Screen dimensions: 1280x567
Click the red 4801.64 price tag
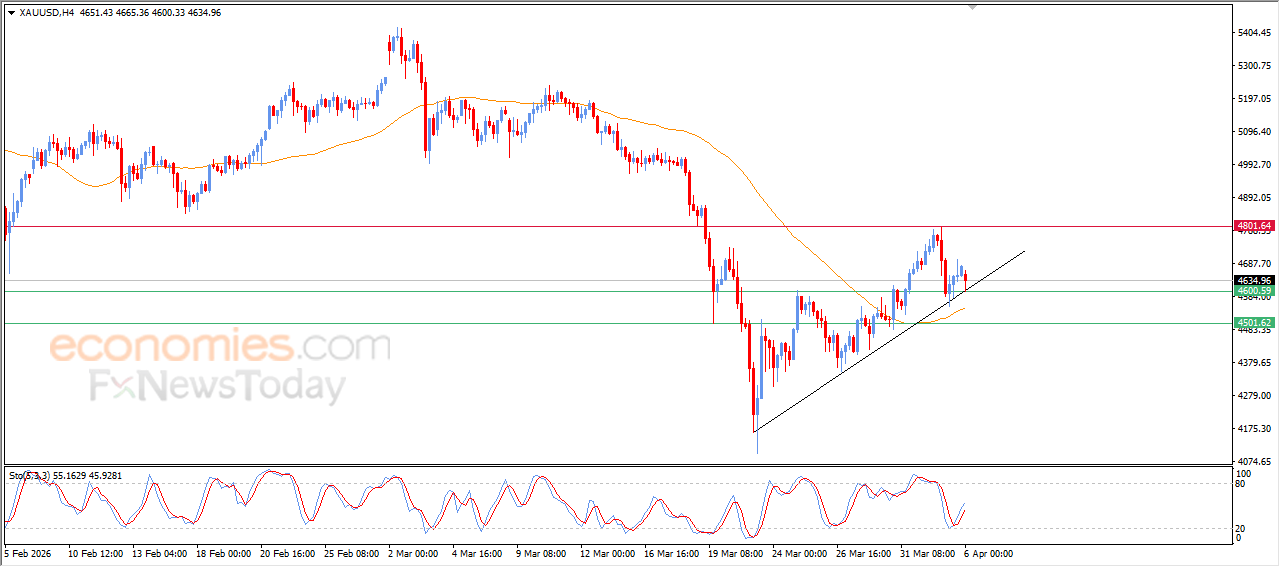pos(1254,226)
